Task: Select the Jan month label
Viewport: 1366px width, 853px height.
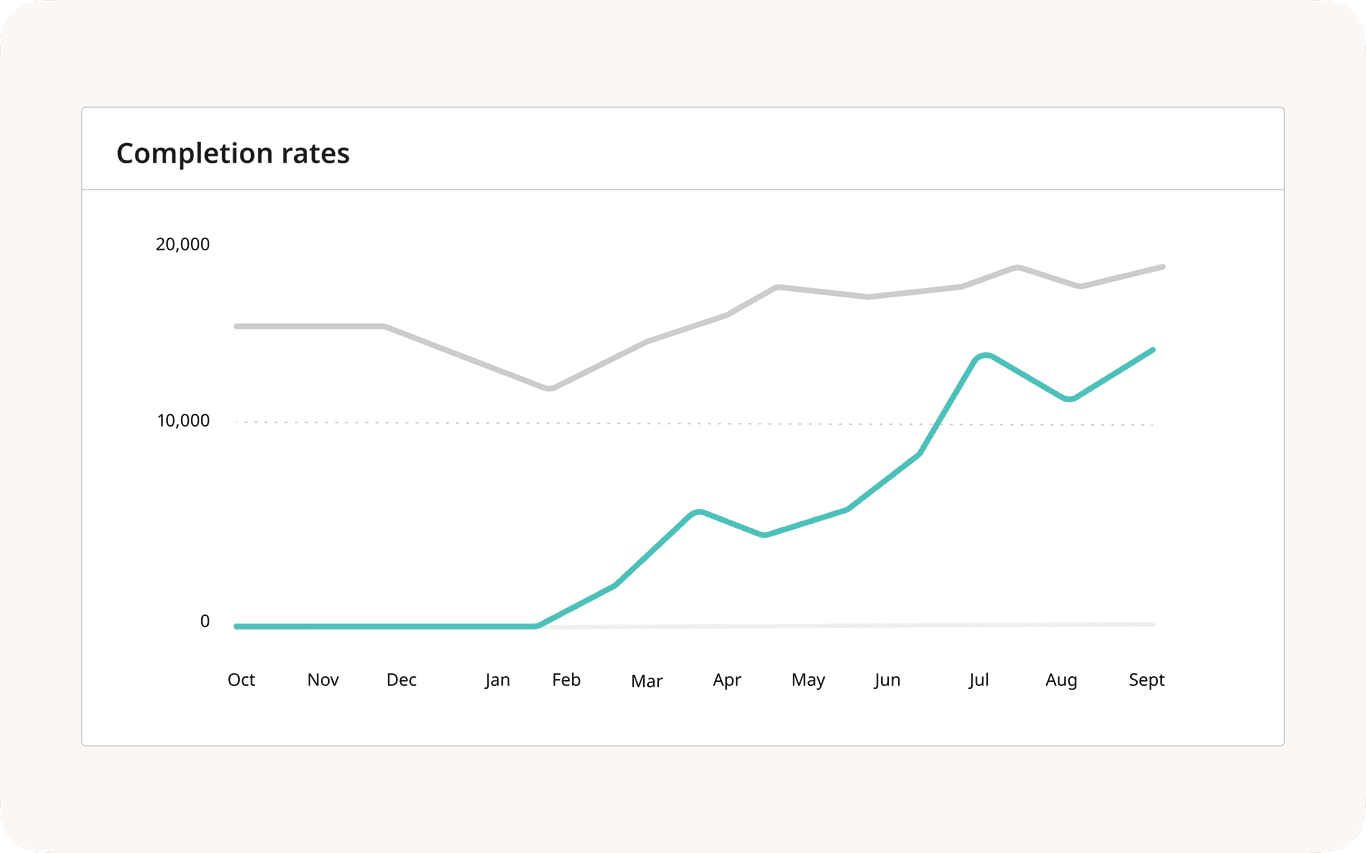Action: coord(497,680)
